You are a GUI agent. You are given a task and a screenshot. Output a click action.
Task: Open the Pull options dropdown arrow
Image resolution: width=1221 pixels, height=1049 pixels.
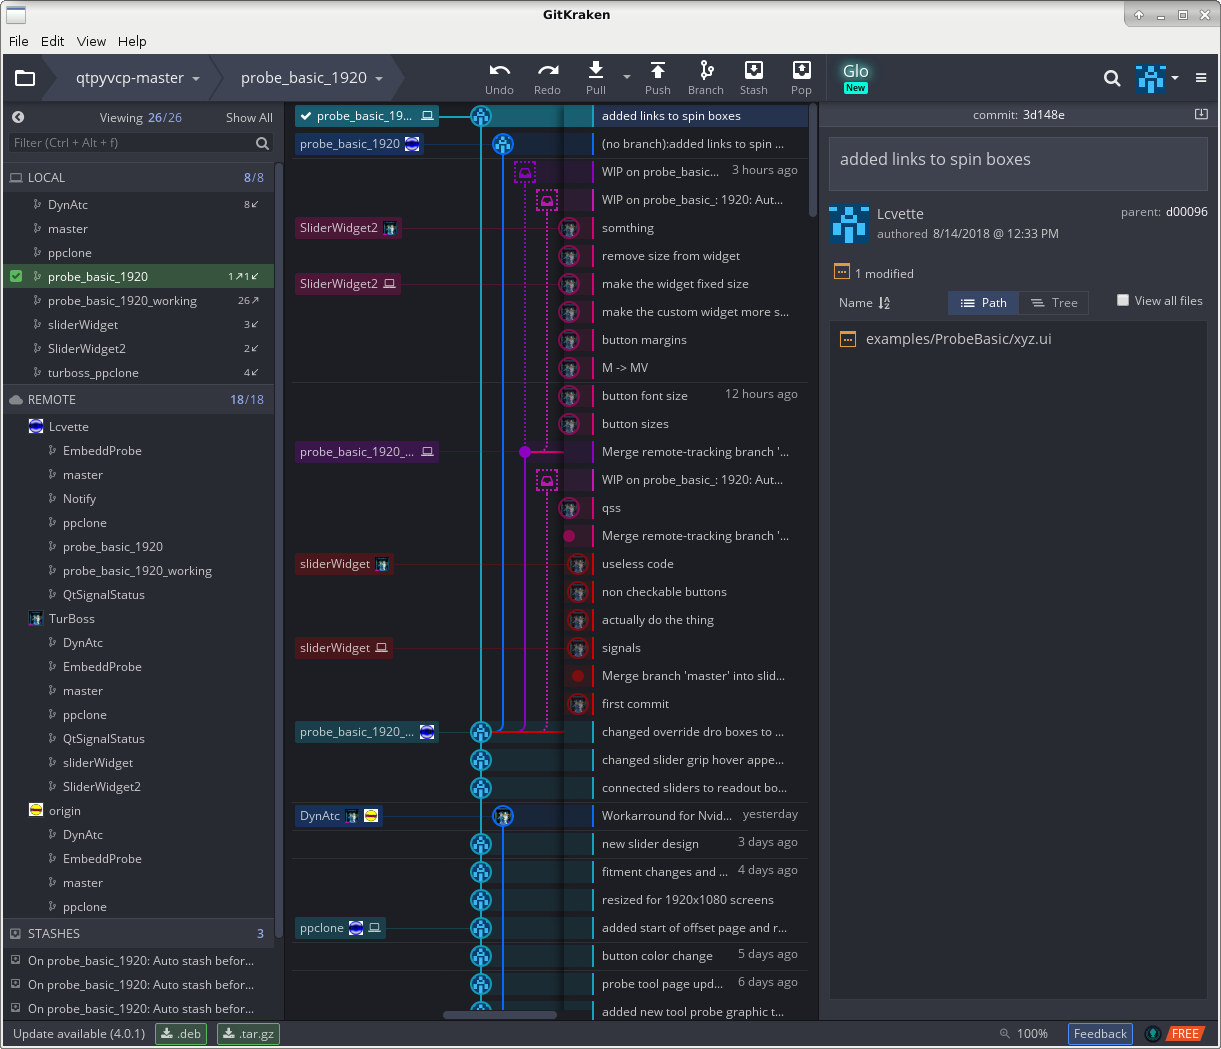pos(627,77)
